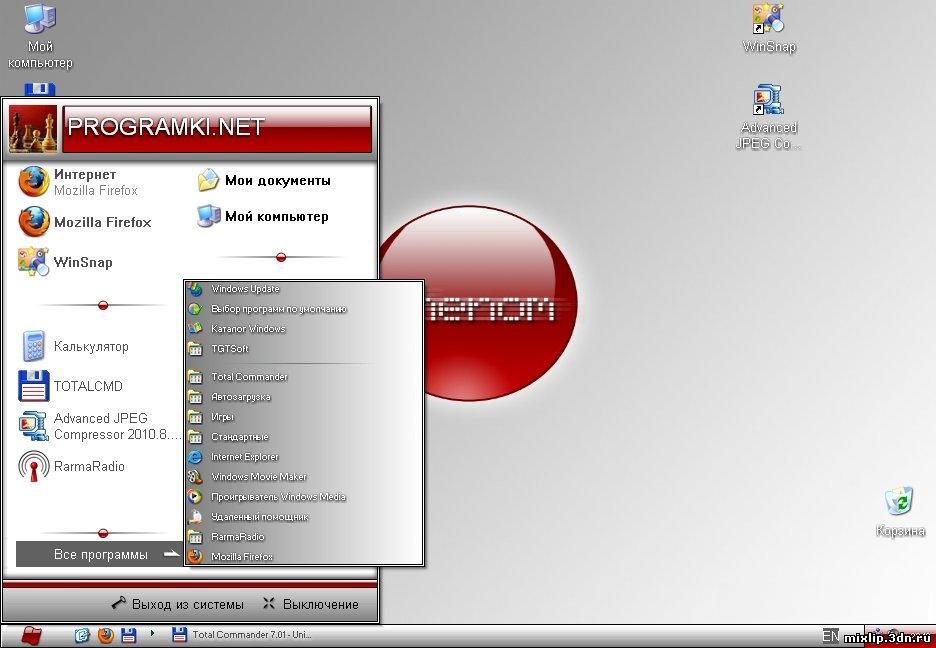Launch WinSnap from the Start menu list
This screenshot has height=648, width=936.
point(65,262)
